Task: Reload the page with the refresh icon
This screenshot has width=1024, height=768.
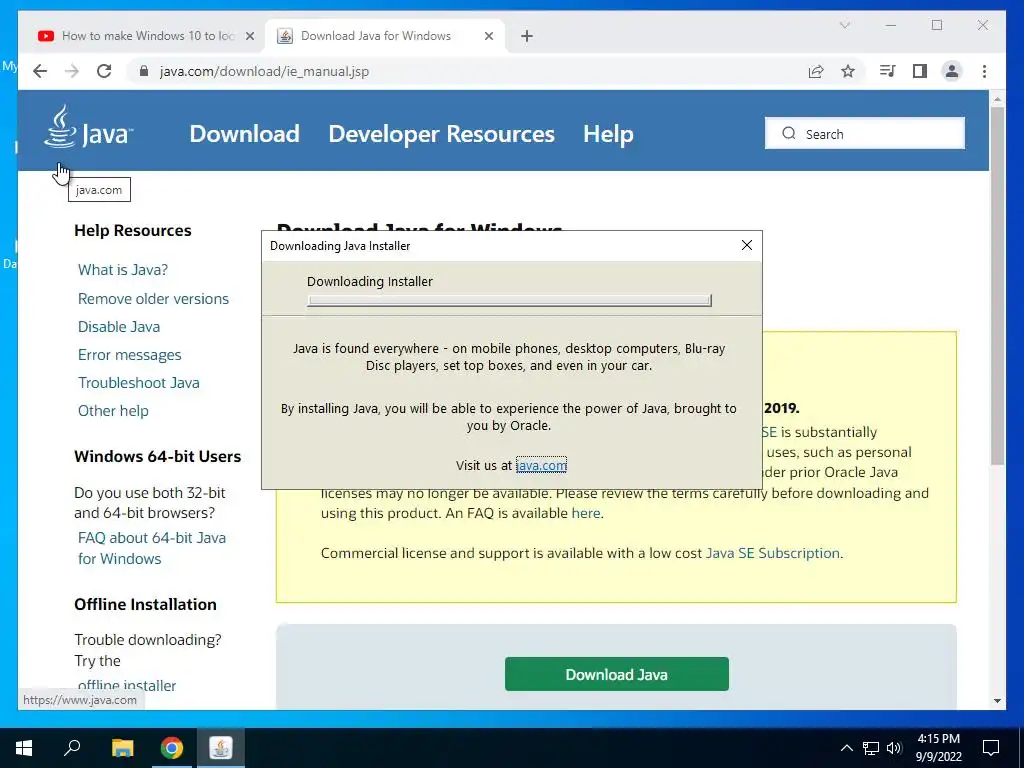Action: pyautogui.click(x=104, y=71)
